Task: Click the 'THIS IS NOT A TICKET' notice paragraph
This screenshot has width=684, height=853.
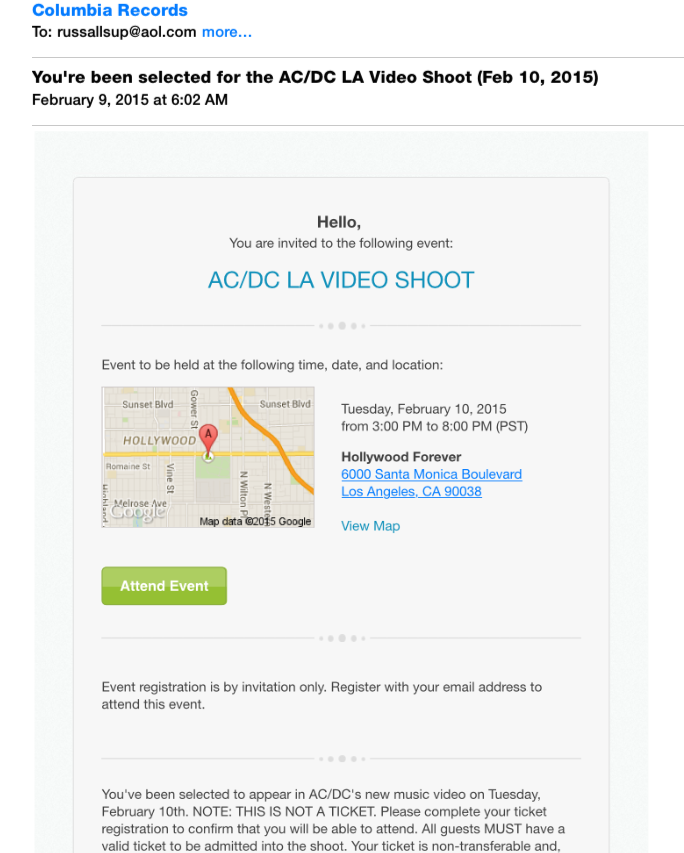Action: (x=333, y=820)
